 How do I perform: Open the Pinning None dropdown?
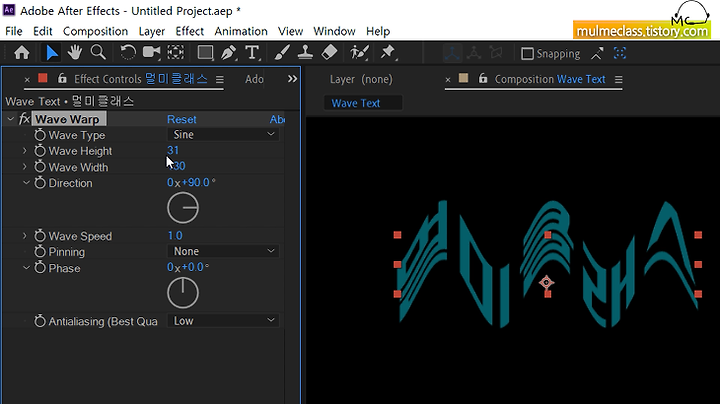coord(223,251)
